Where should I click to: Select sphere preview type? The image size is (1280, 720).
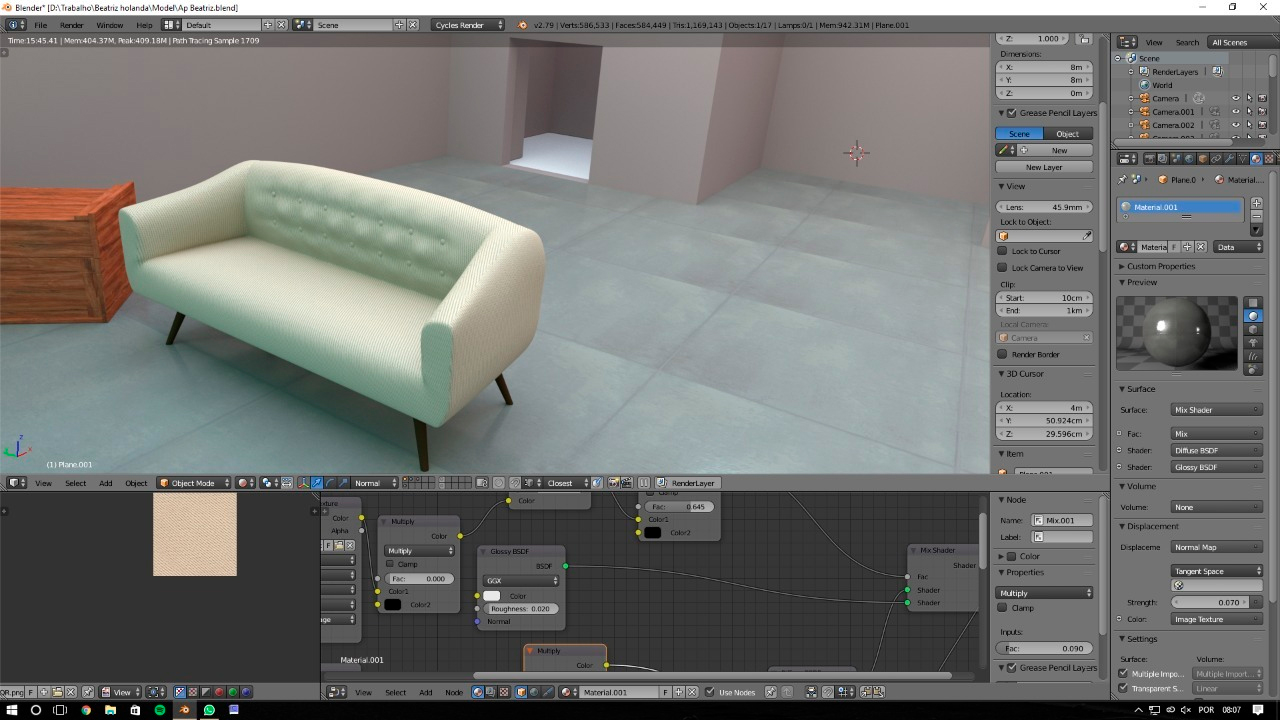click(1254, 316)
